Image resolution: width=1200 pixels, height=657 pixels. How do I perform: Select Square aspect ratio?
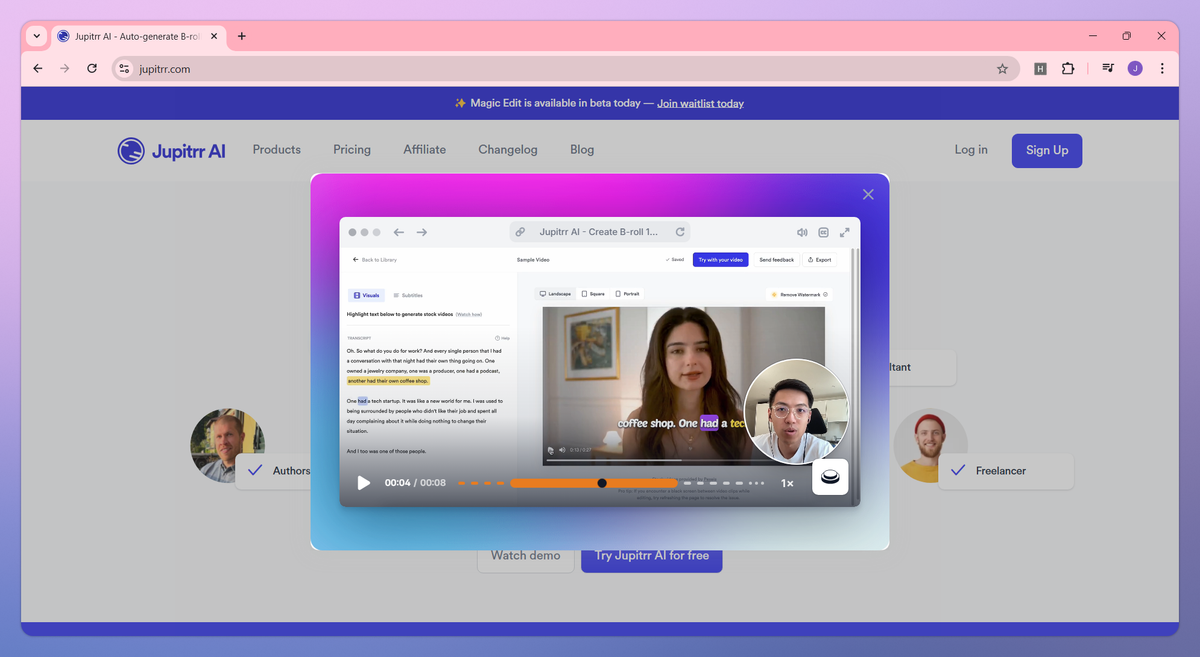pos(593,294)
